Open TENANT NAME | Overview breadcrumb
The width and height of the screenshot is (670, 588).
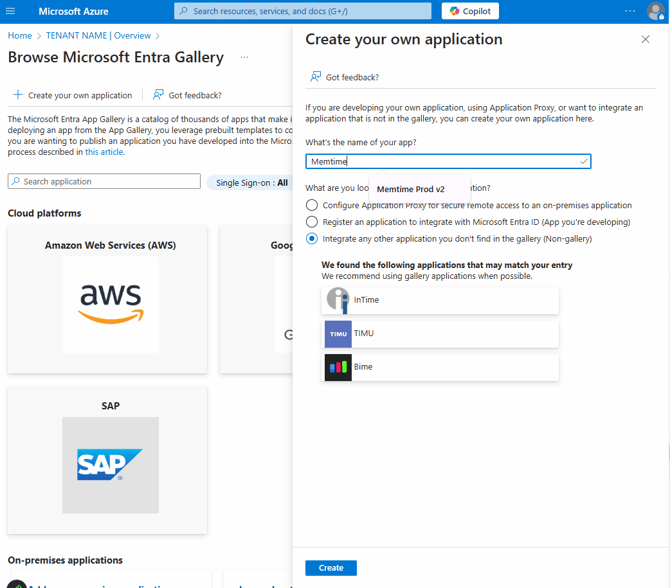click(98, 35)
